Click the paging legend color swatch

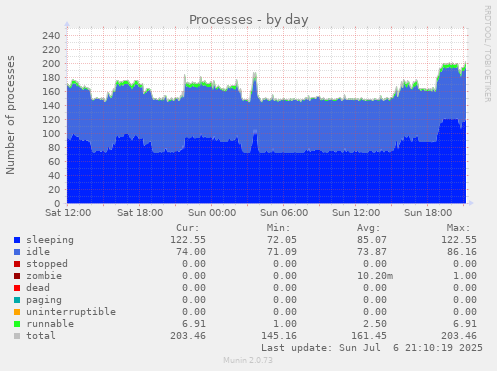click(17, 300)
